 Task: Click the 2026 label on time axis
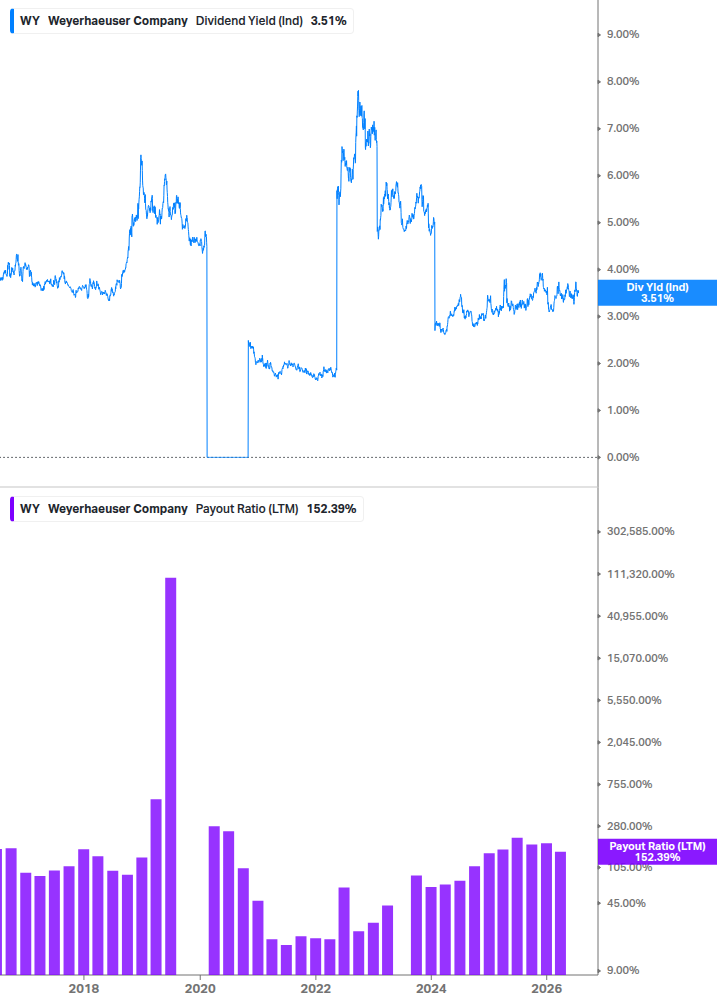(547, 988)
